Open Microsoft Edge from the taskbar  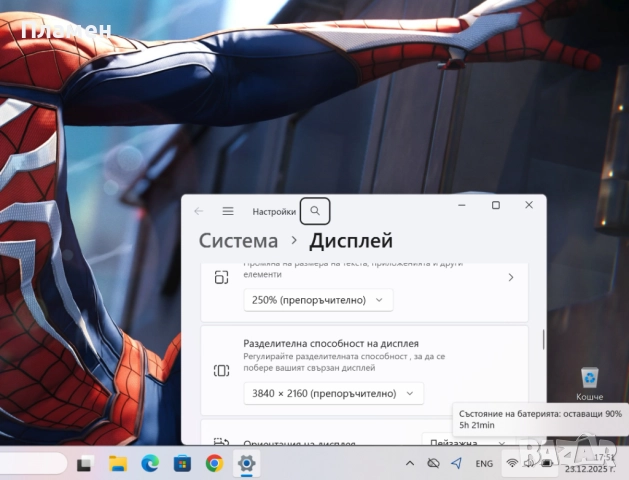point(150,464)
